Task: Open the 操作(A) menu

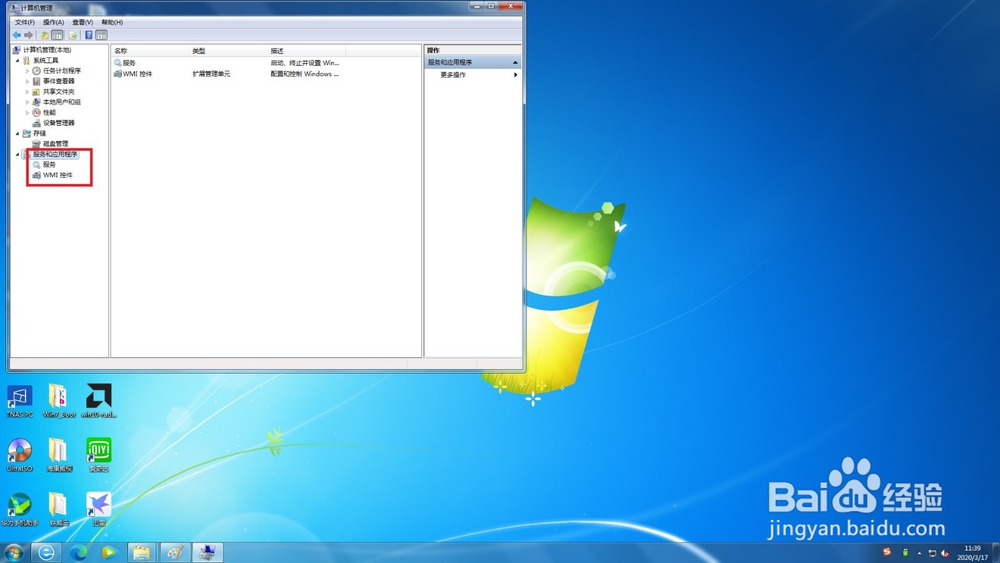Action: coord(54,22)
